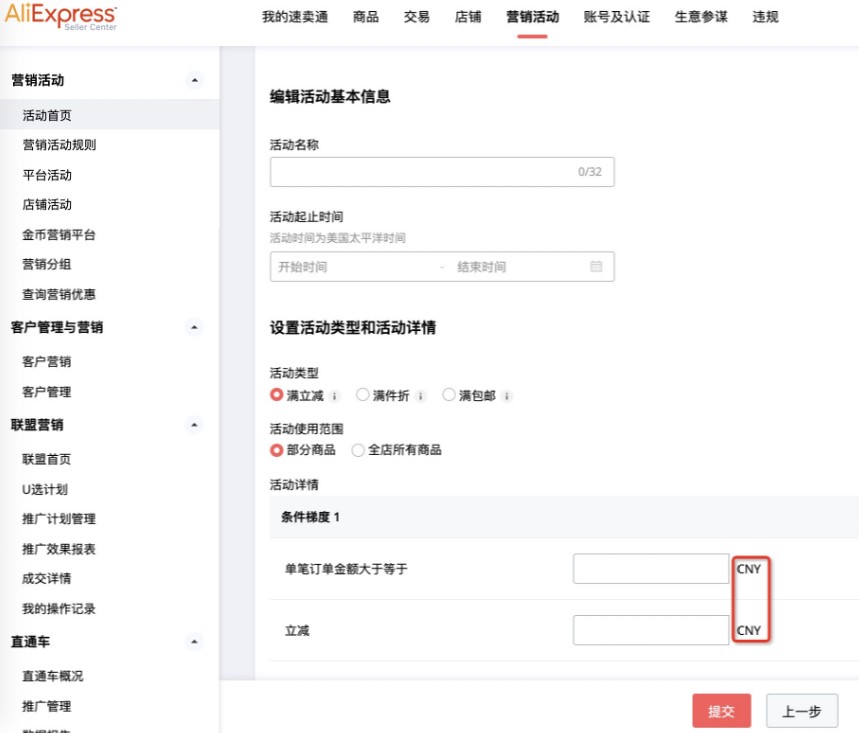Focus the 单笔订单金额大于等于 amount input
859x733 pixels.
[x=651, y=569]
